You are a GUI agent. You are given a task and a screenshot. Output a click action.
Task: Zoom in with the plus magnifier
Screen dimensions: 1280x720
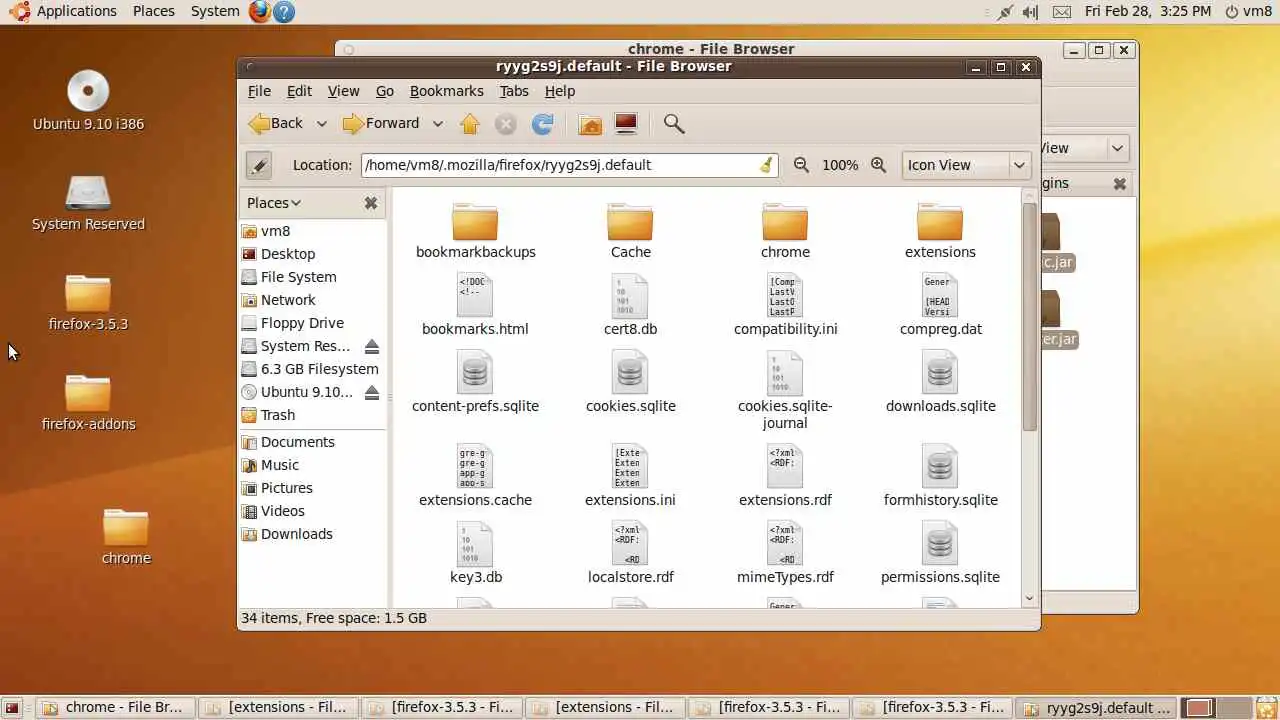click(x=879, y=165)
